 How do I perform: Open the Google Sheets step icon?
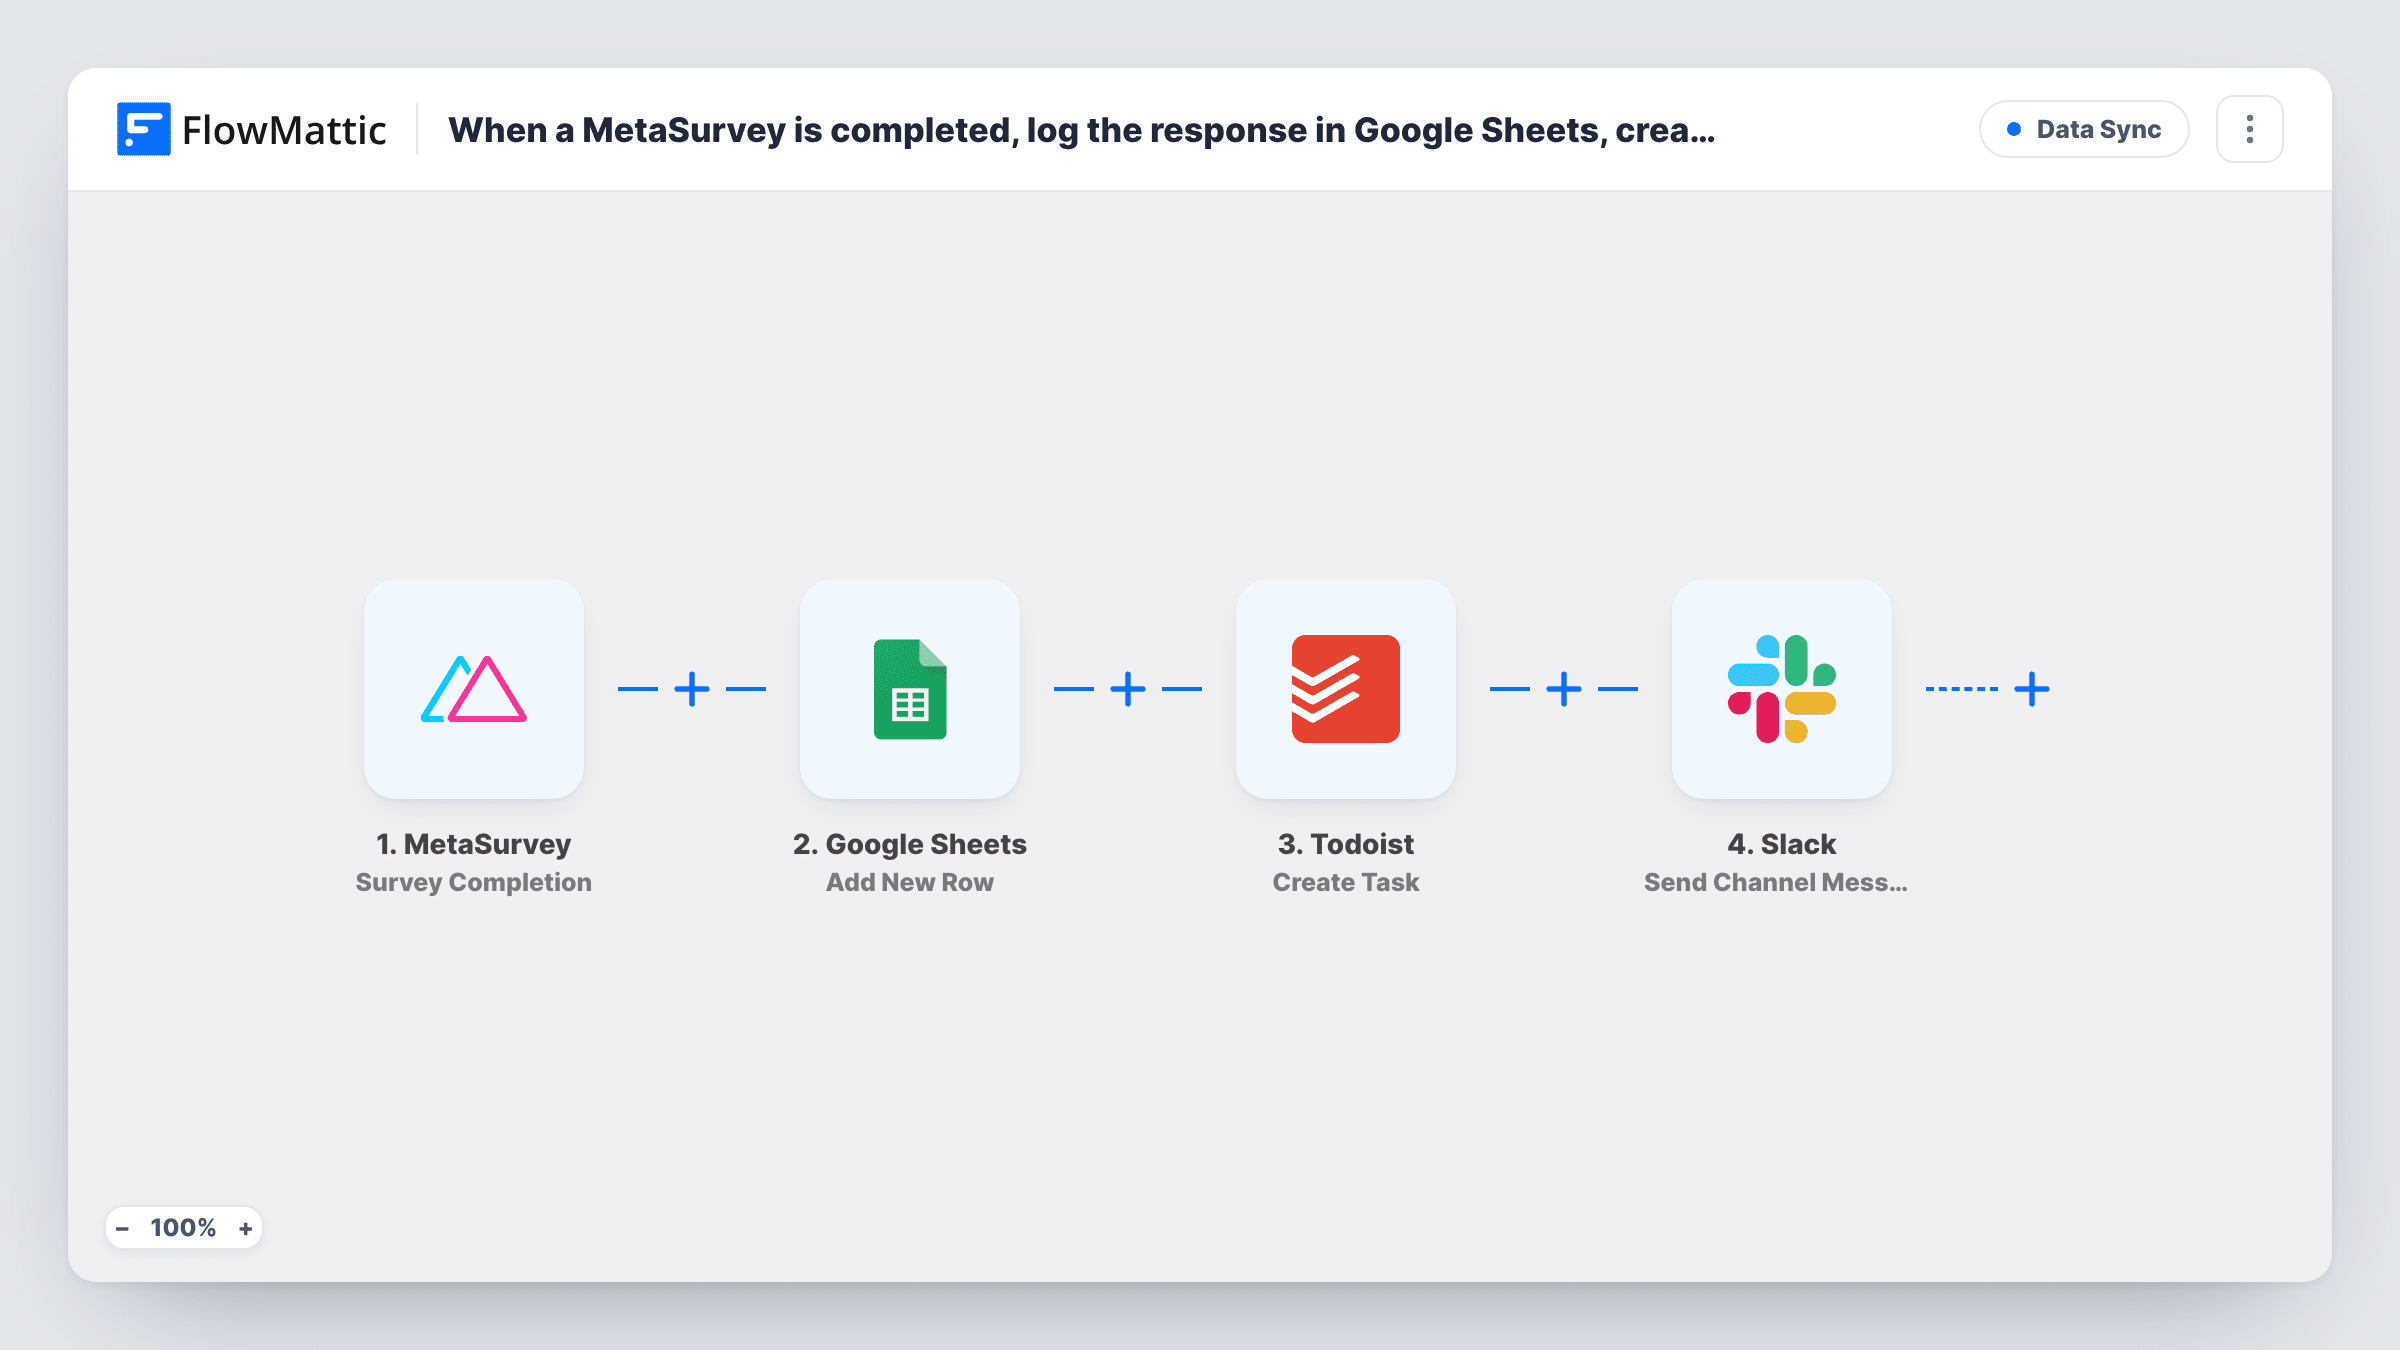[x=910, y=689]
